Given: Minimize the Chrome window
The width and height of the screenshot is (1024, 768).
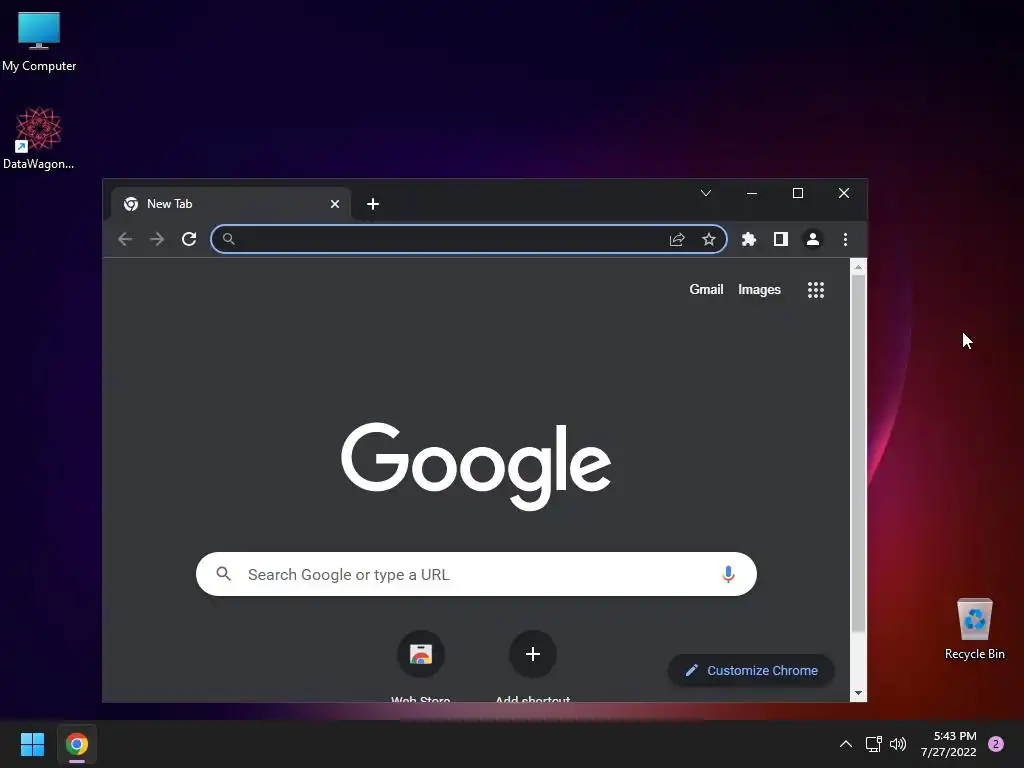Looking at the screenshot, I should click(x=752, y=193).
